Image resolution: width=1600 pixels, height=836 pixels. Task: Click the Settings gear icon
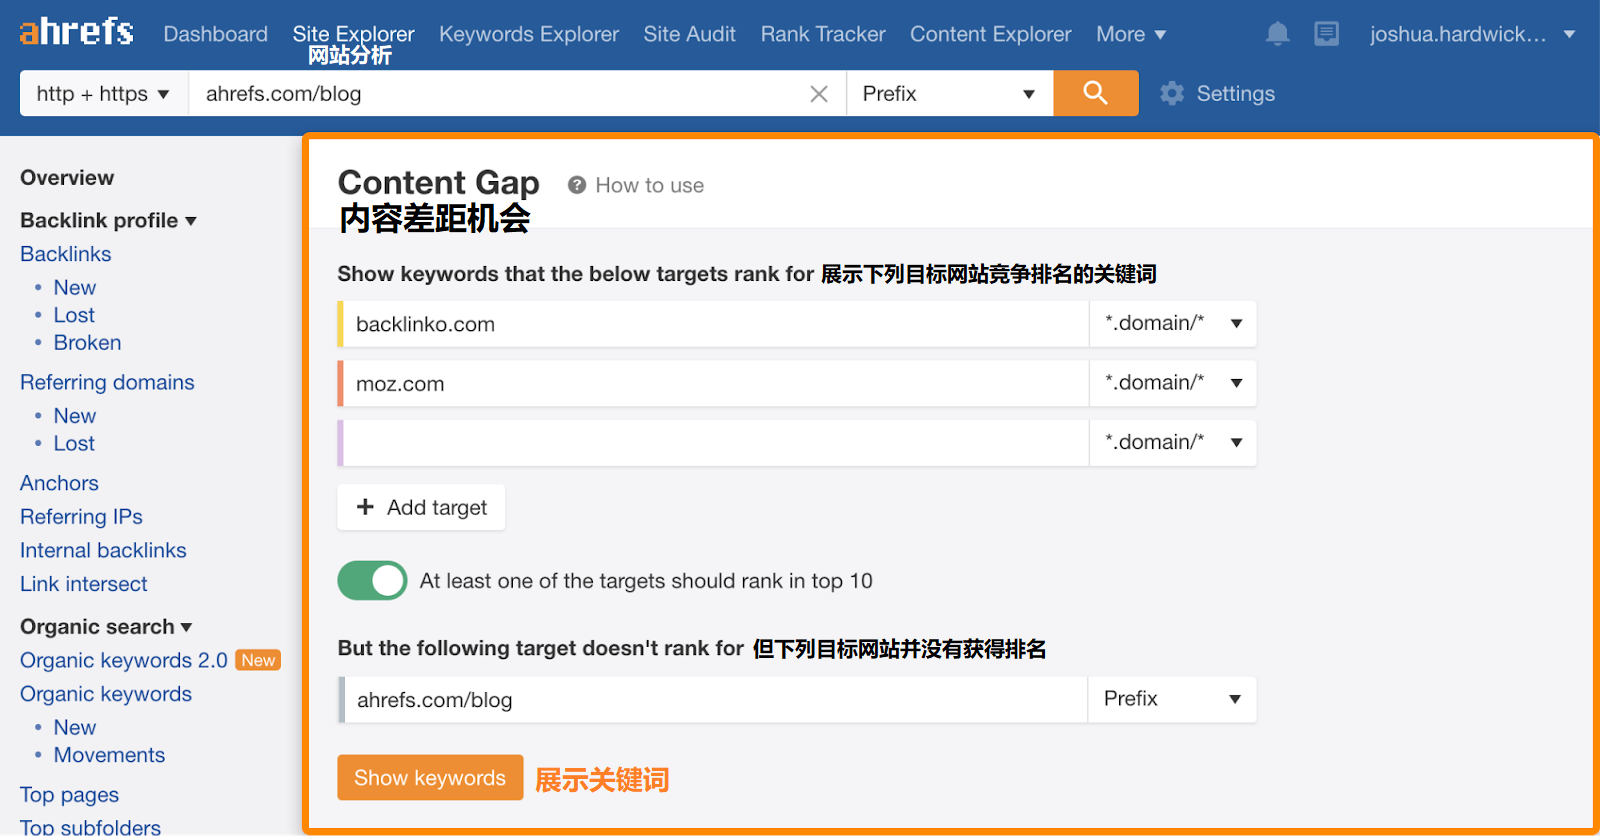1172,94
